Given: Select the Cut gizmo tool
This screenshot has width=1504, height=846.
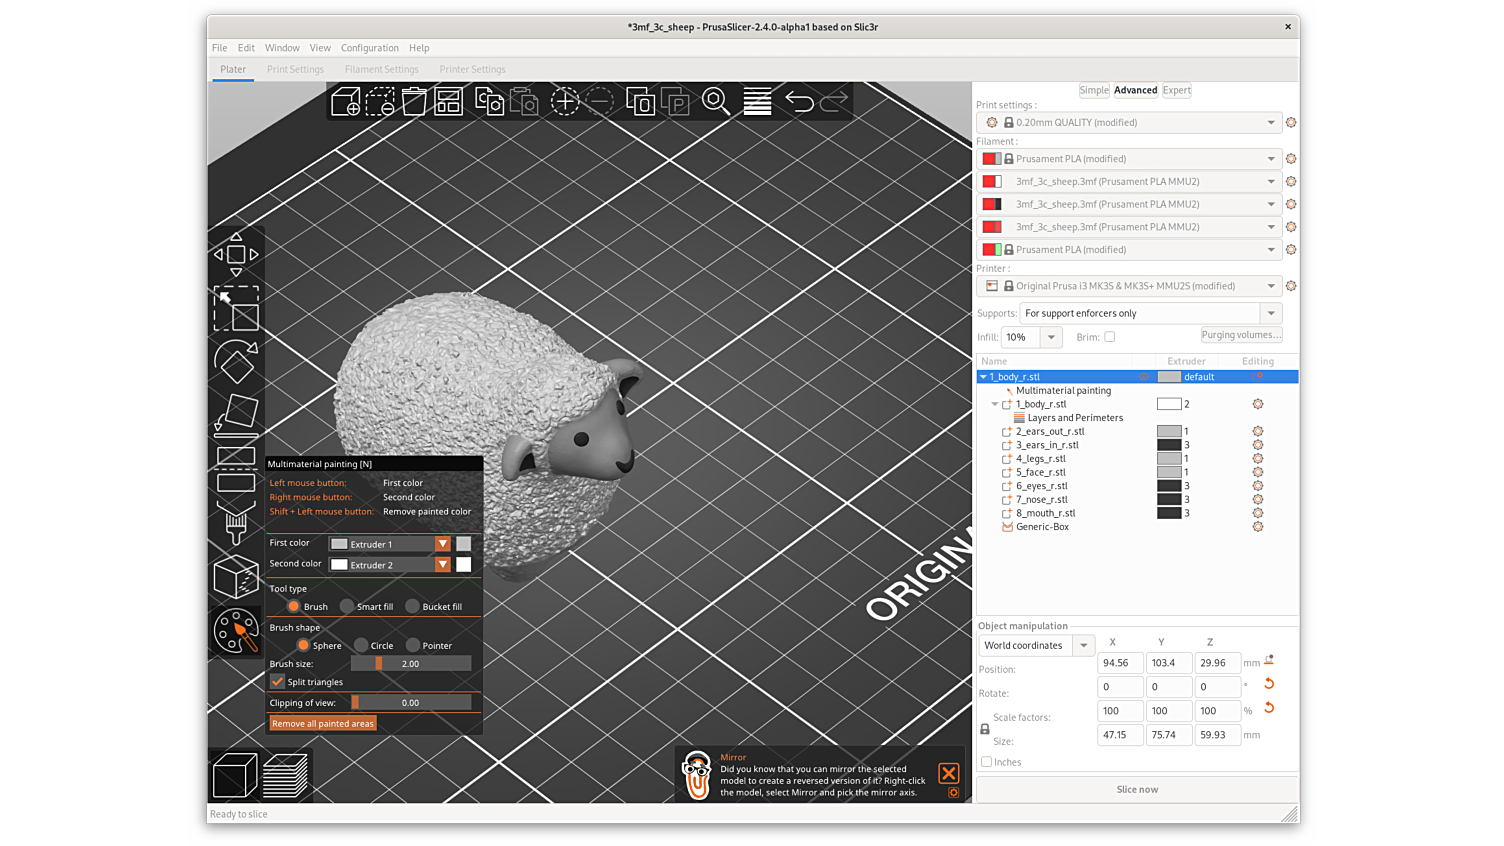Looking at the screenshot, I should coord(236,469).
